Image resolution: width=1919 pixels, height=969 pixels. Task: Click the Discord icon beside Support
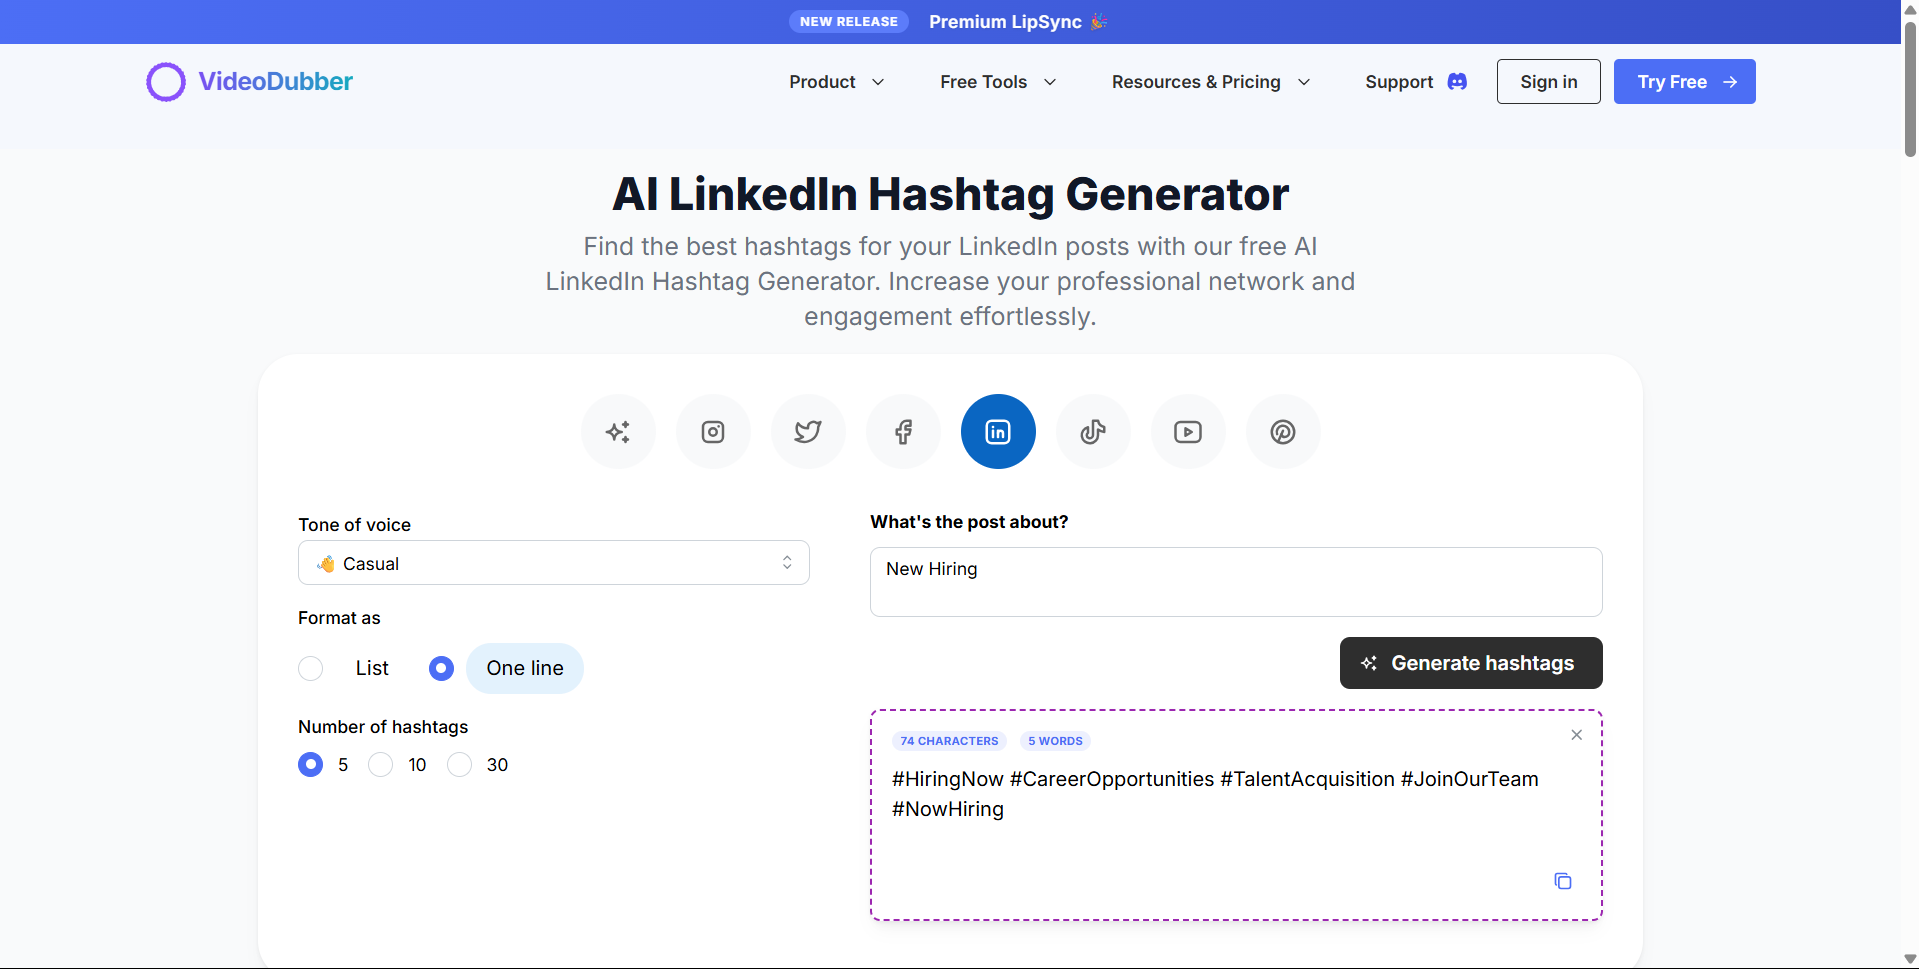tap(1457, 82)
